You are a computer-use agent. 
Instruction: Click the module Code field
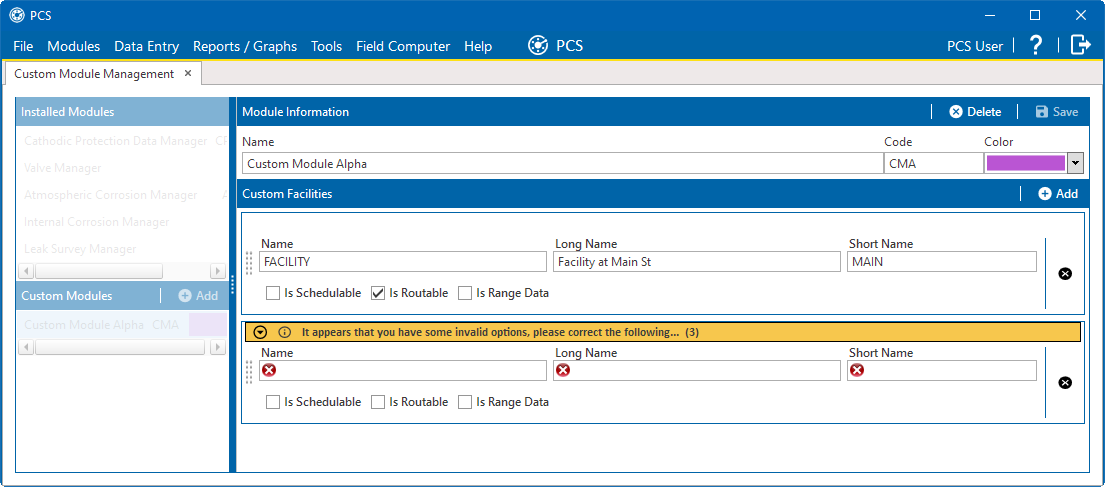click(x=932, y=164)
